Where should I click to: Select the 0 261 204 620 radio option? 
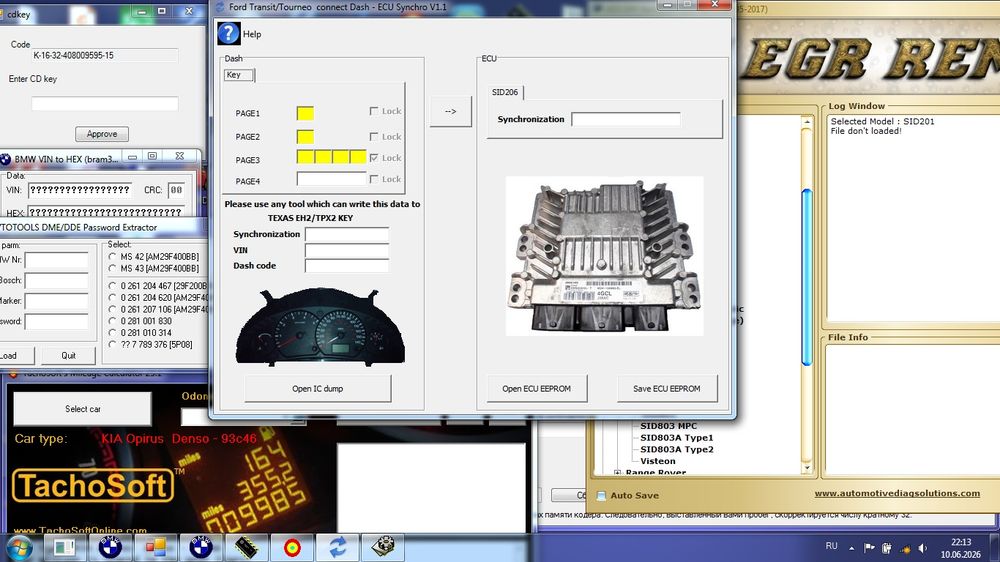[x=112, y=297]
